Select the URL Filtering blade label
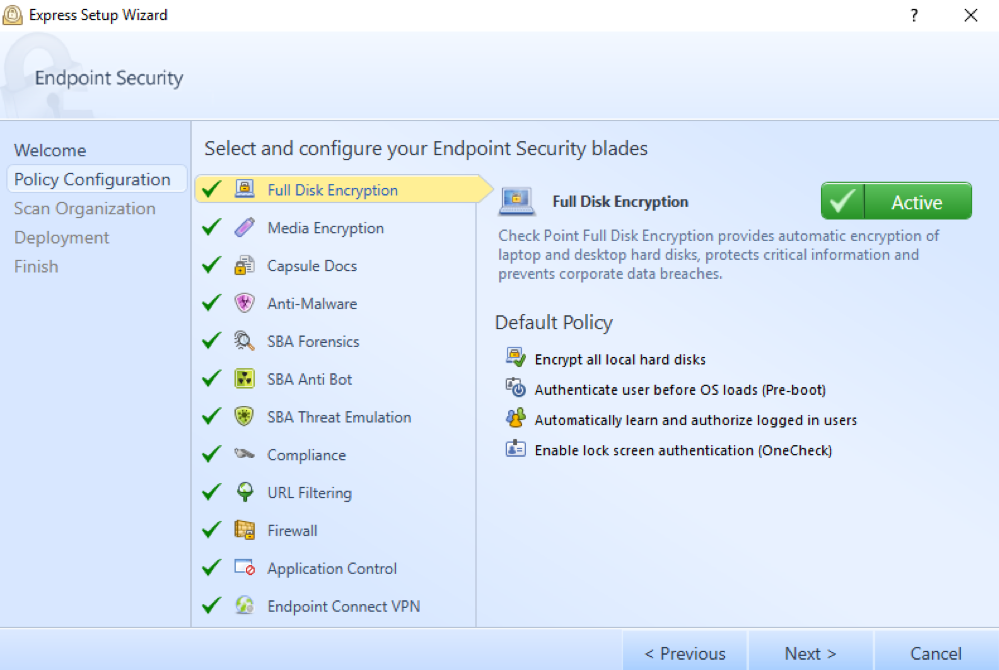999x670 pixels. tap(310, 493)
